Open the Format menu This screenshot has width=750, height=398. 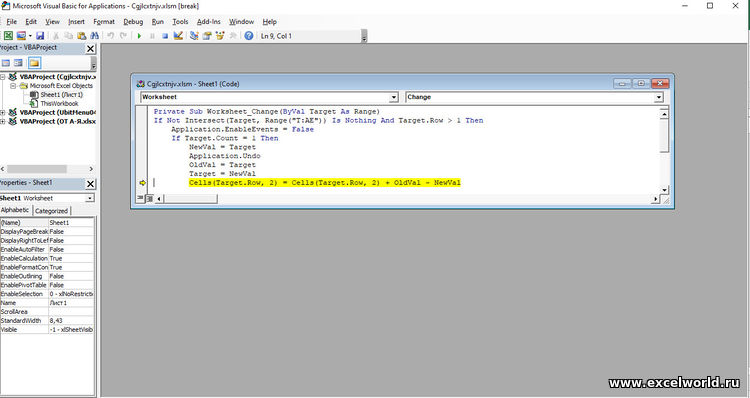pyautogui.click(x=104, y=22)
